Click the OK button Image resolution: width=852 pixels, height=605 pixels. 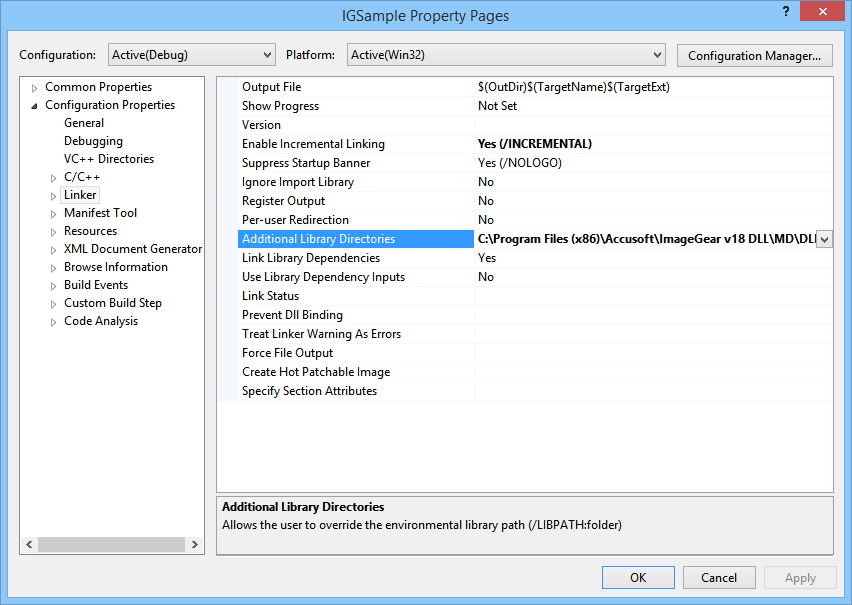638,578
